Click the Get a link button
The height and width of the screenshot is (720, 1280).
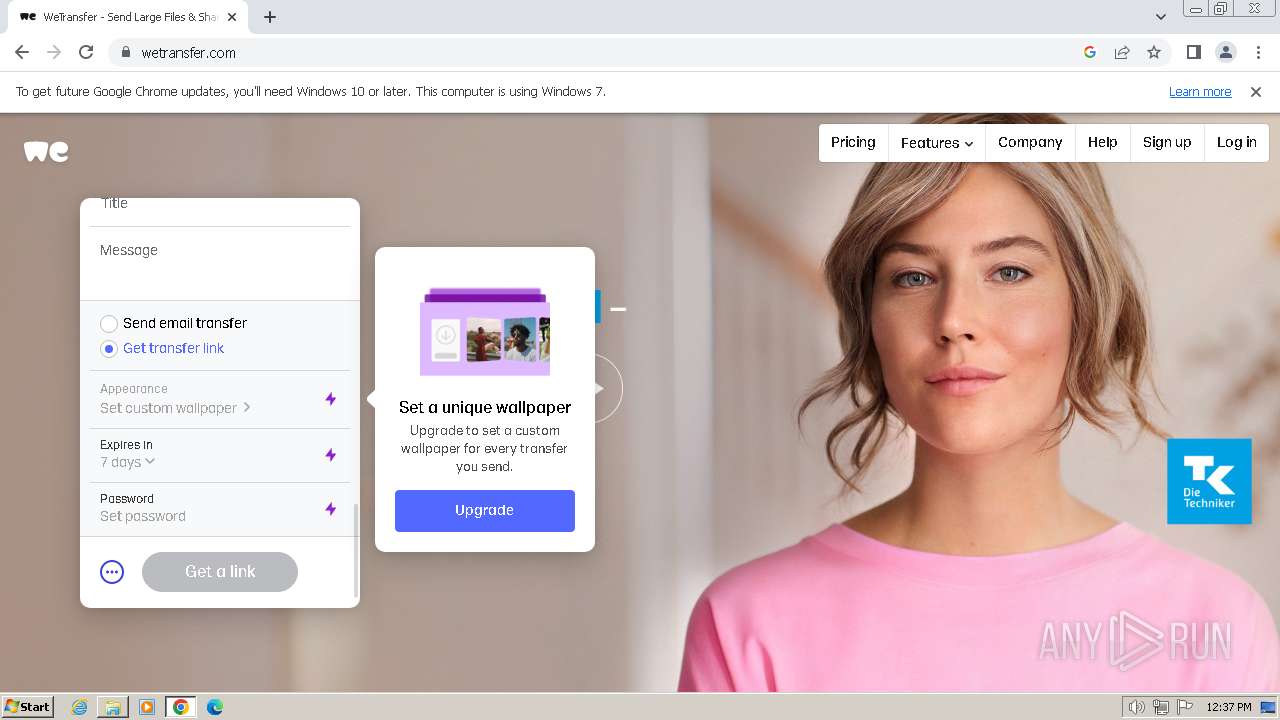click(220, 572)
